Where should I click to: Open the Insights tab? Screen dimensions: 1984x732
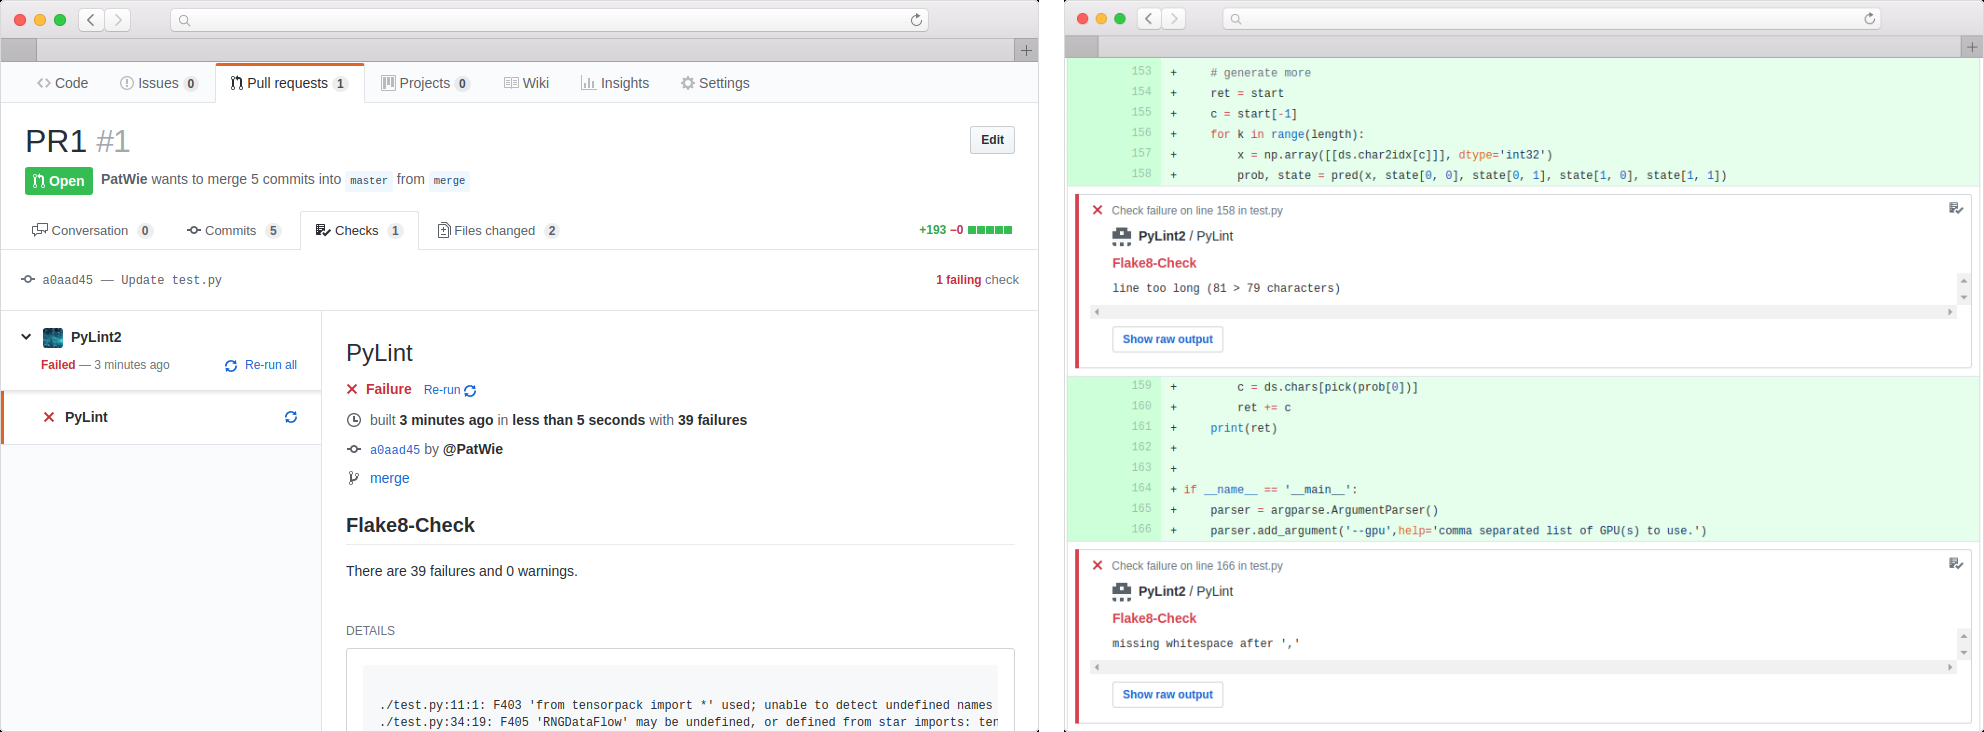[615, 83]
